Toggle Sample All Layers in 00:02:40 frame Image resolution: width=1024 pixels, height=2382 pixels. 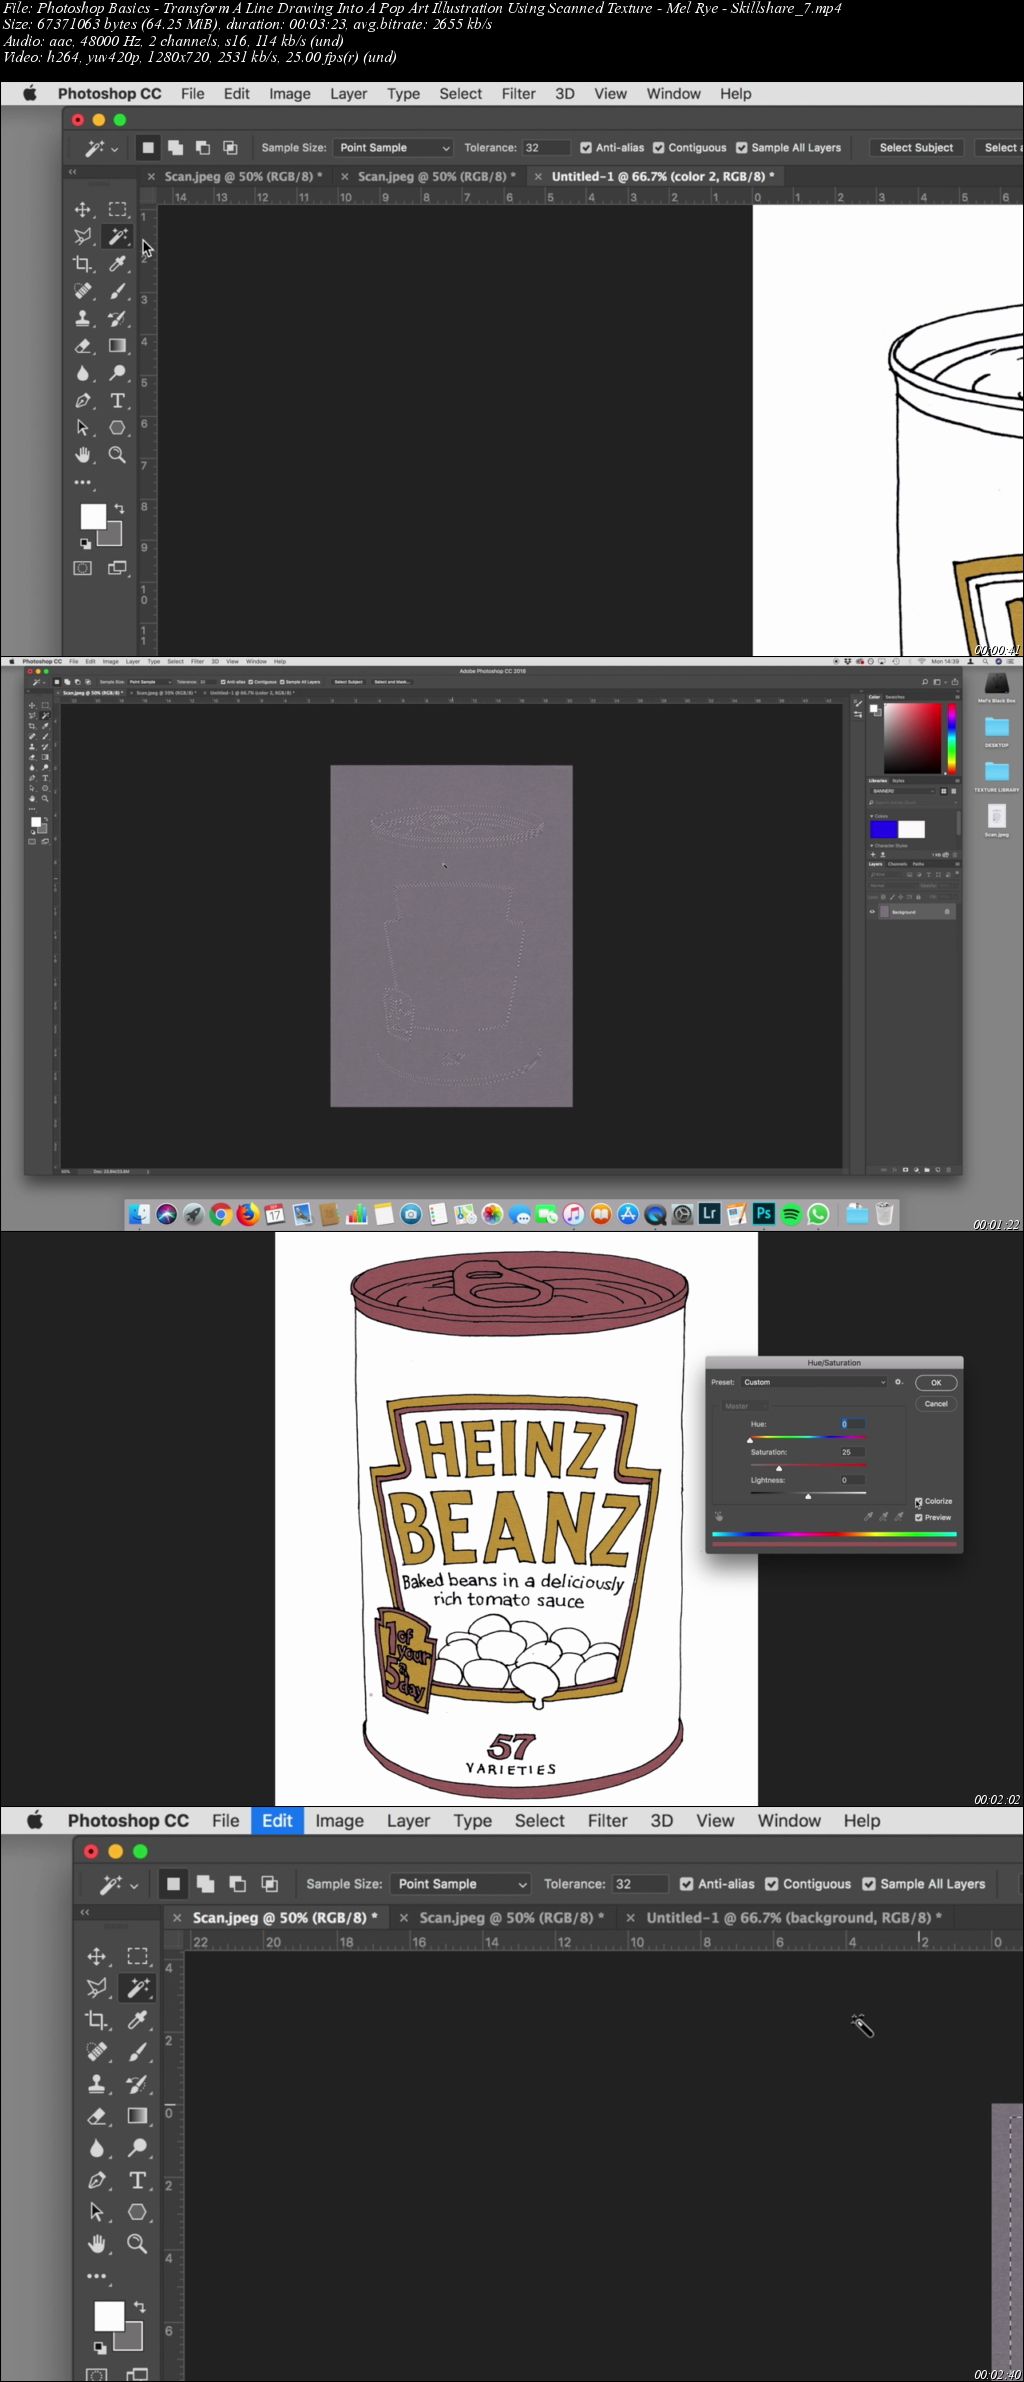868,1884
